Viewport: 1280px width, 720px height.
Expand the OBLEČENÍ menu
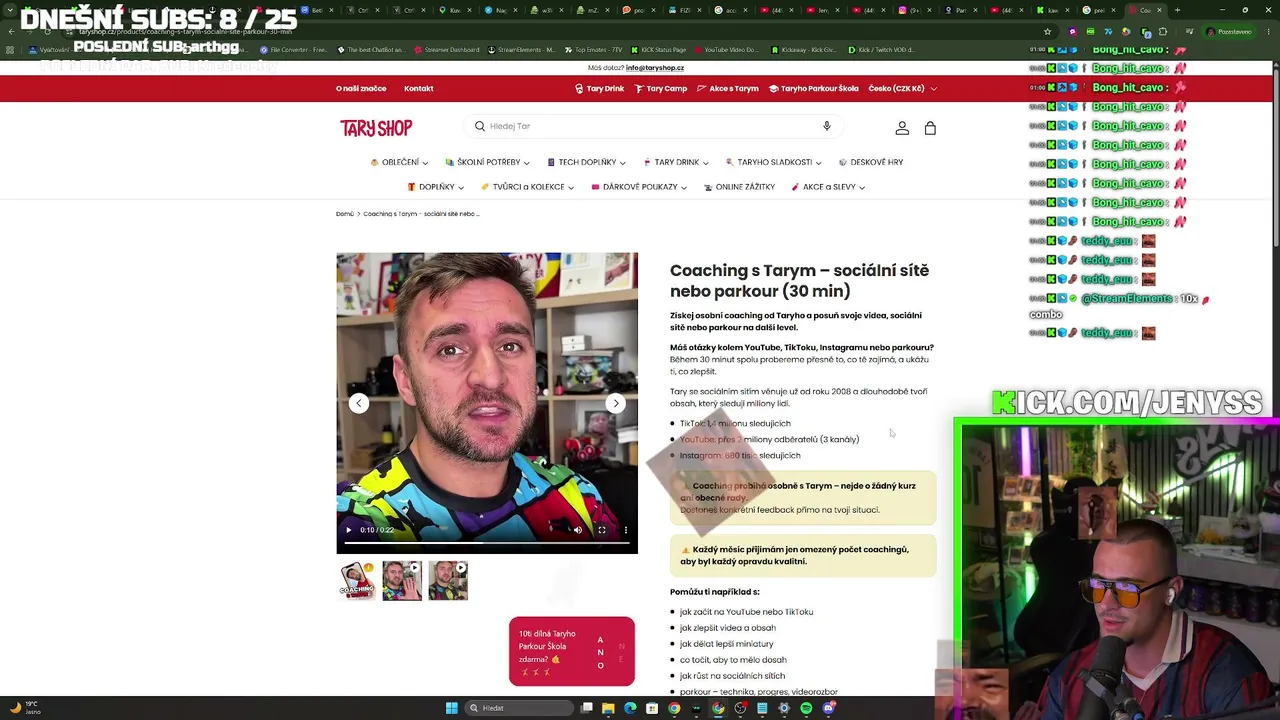(399, 162)
